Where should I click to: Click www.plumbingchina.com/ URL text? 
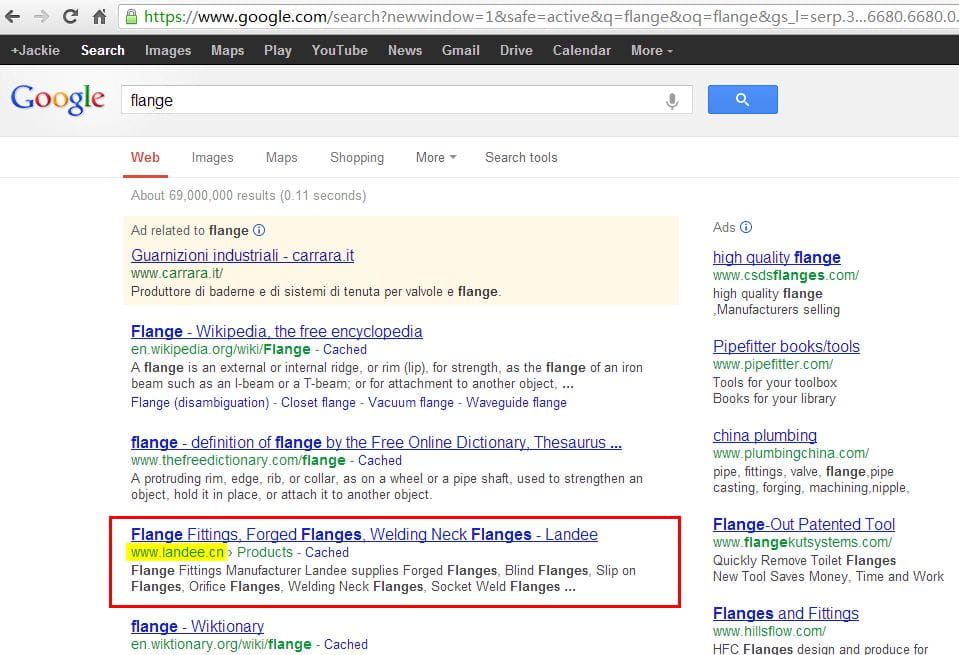[791, 453]
